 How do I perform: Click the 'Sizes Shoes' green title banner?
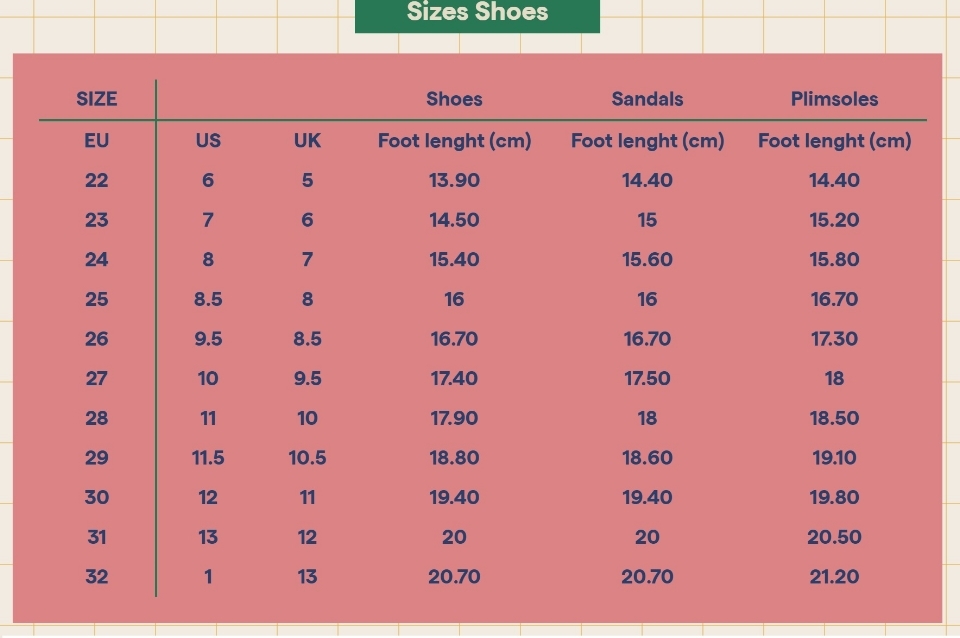(477, 13)
